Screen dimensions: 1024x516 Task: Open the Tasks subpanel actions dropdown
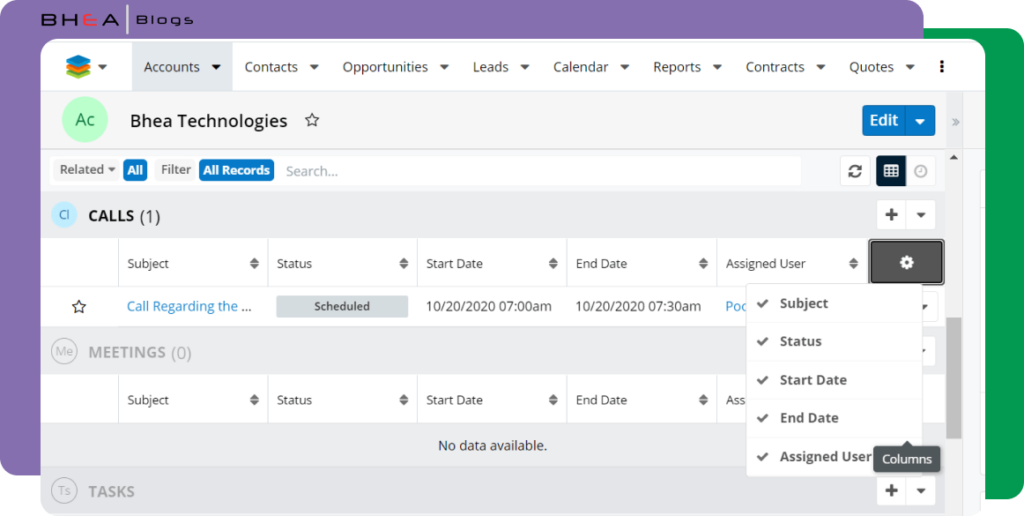tap(921, 491)
